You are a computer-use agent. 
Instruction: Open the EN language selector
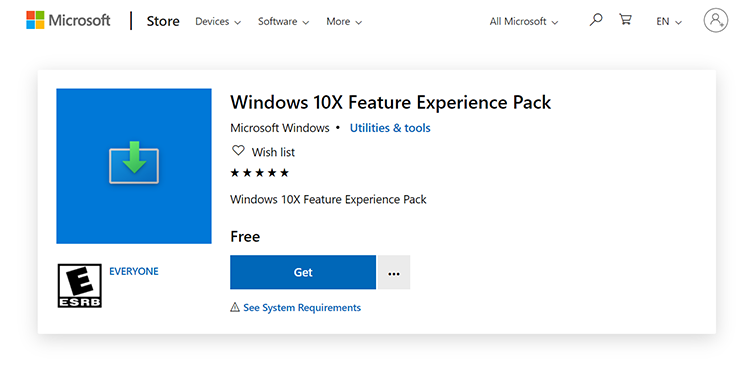669,22
